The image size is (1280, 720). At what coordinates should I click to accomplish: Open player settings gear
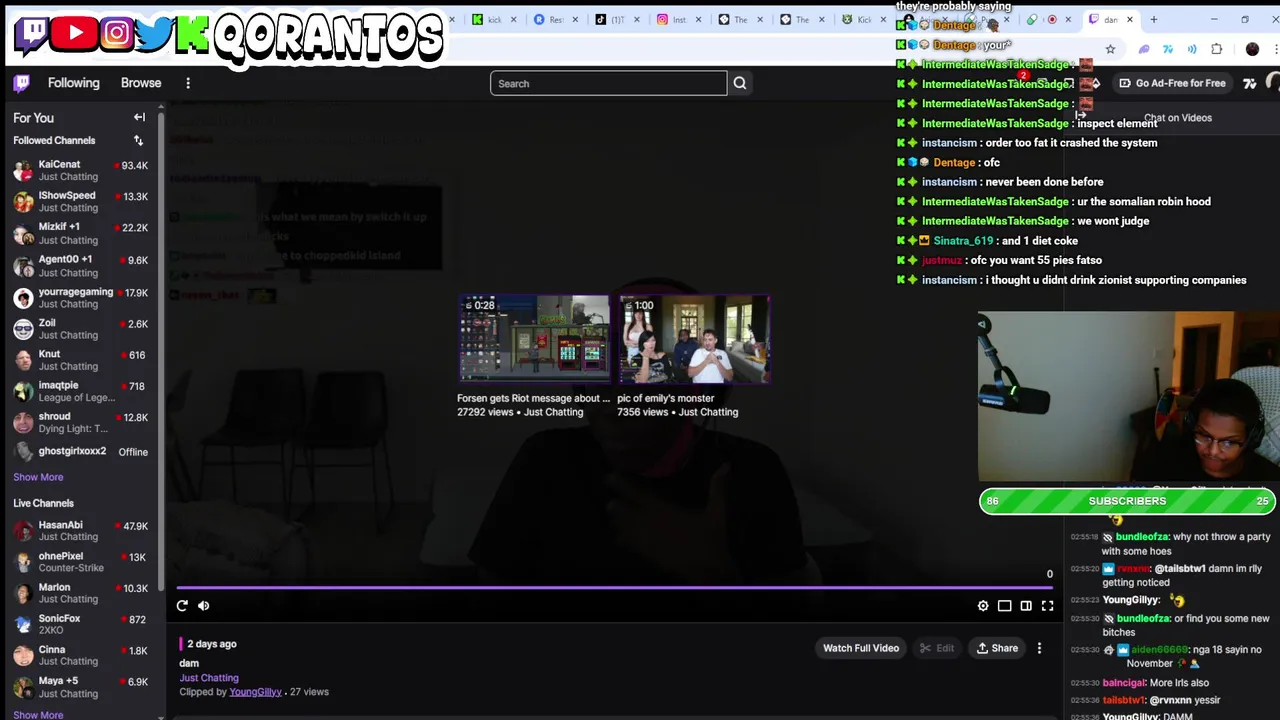click(983, 605)
